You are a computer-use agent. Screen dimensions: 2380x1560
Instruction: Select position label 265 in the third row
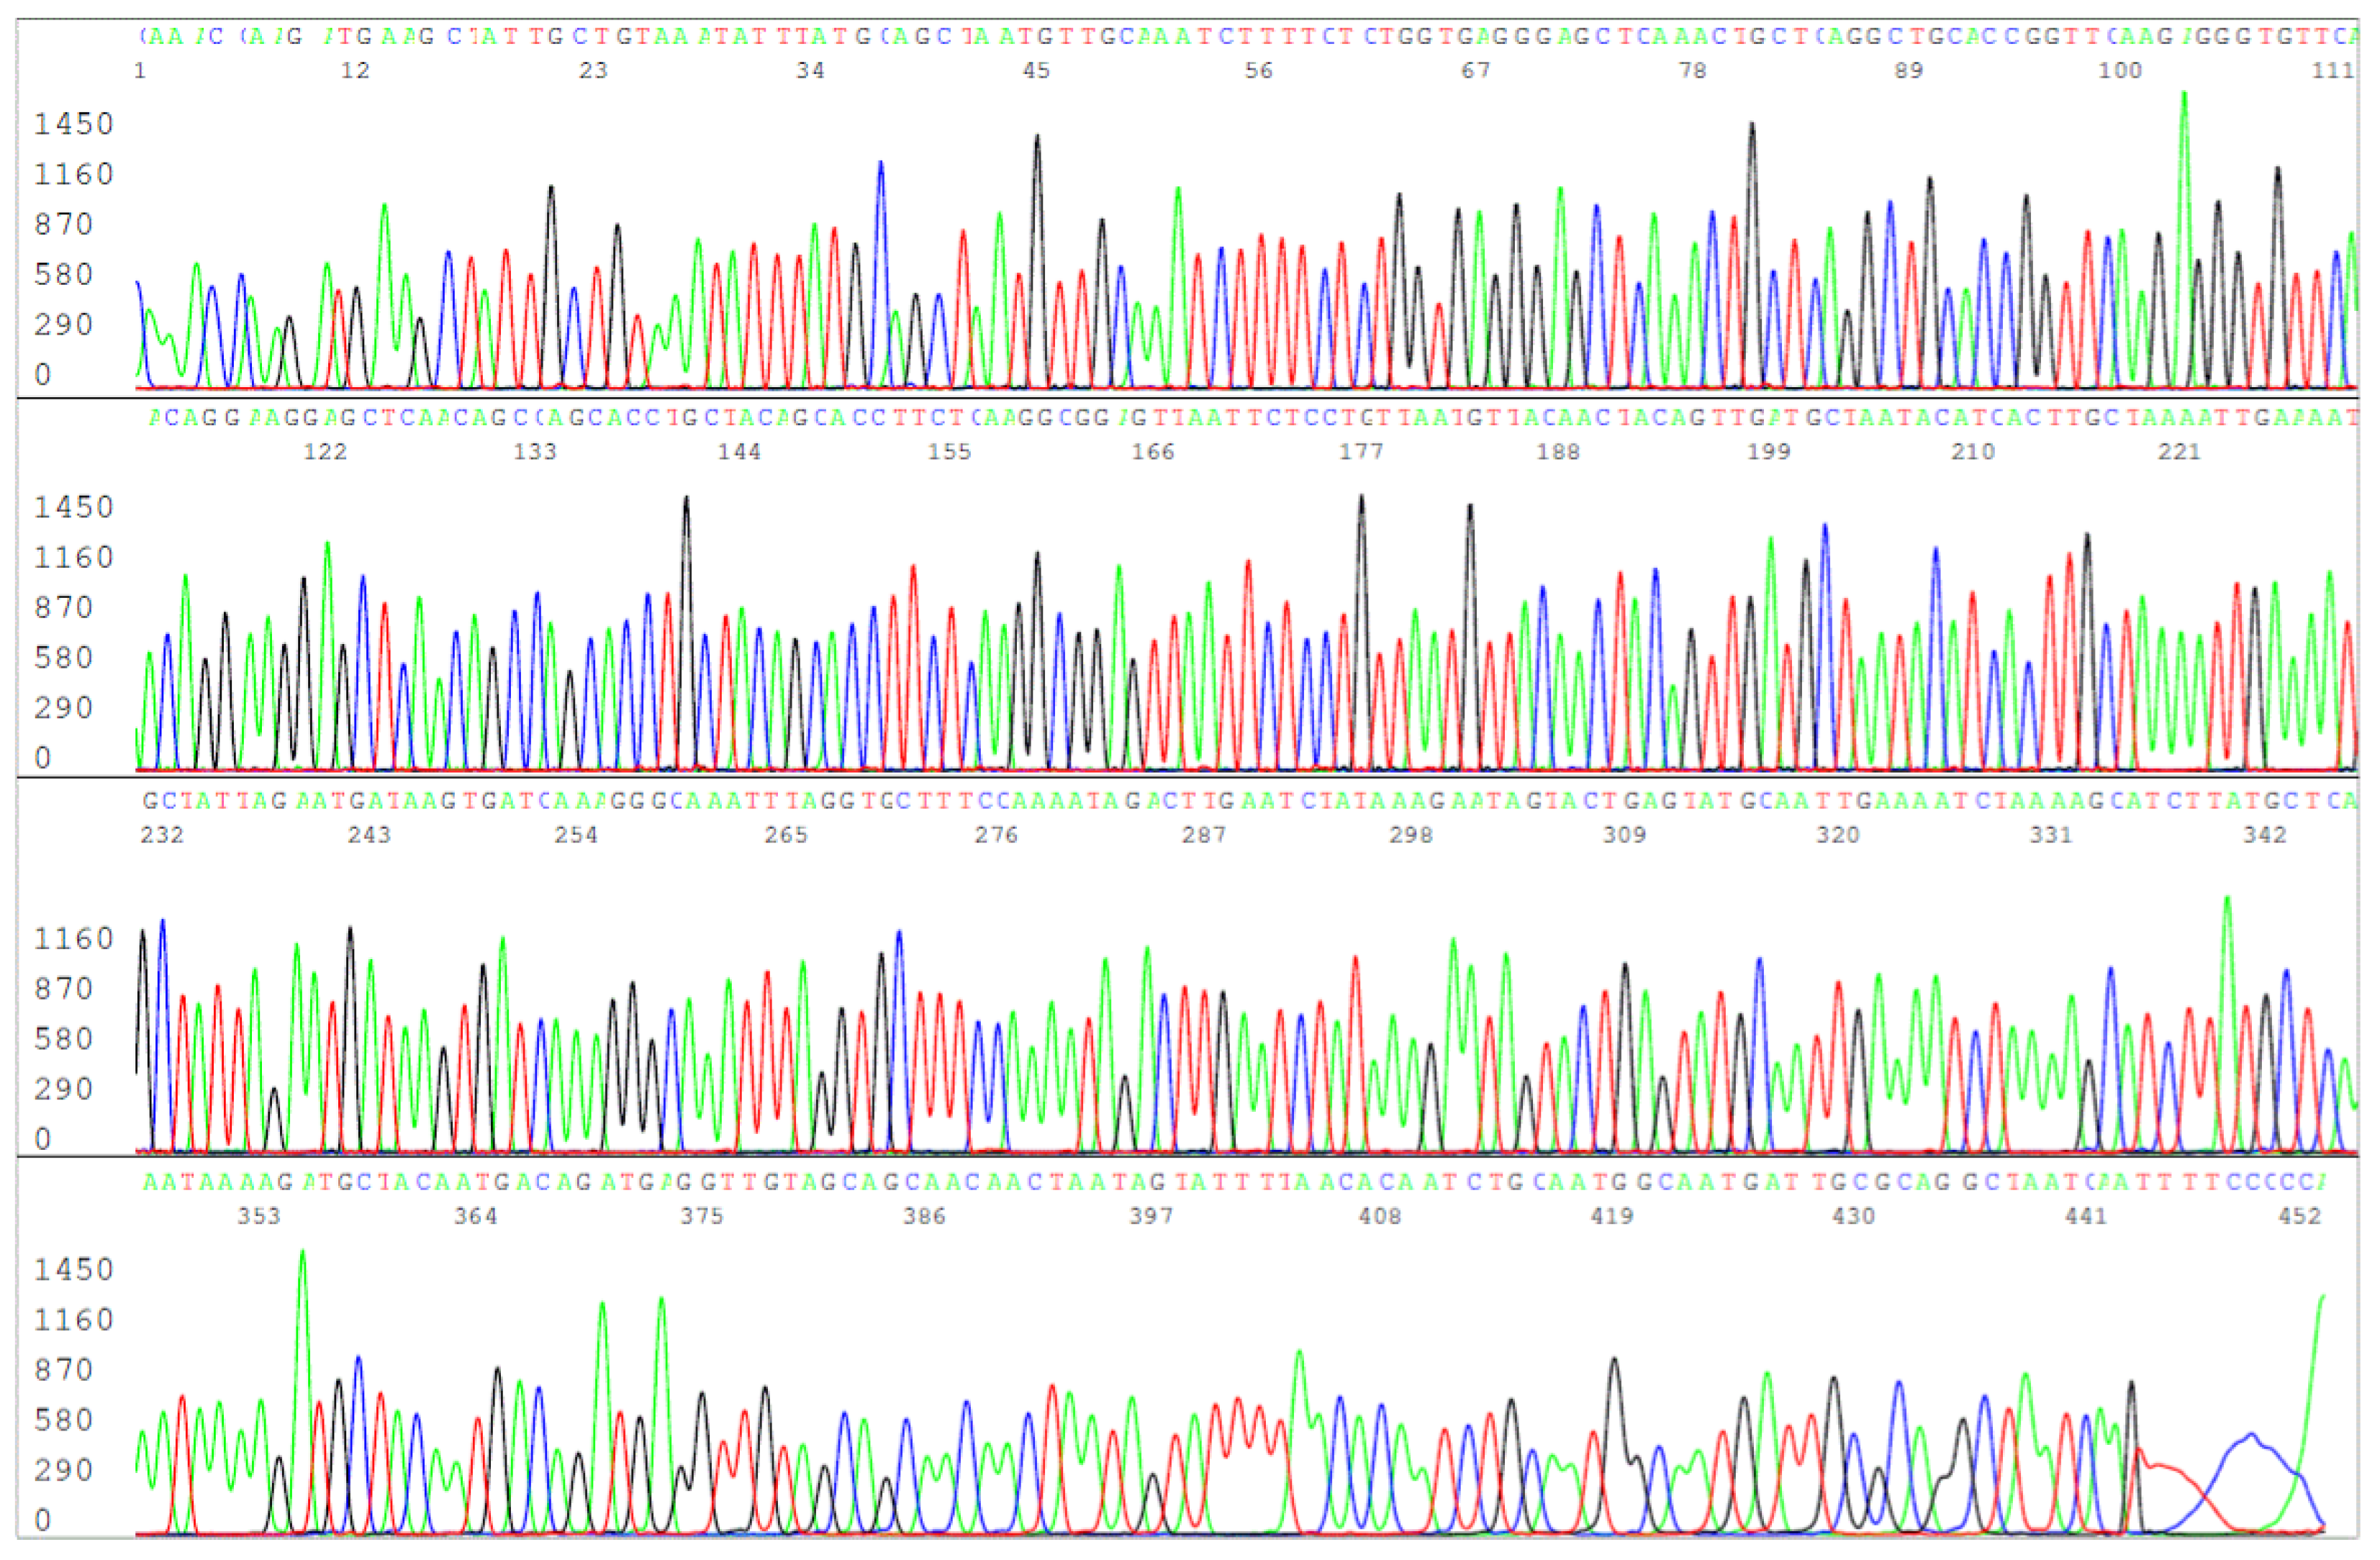pos(786,835)
